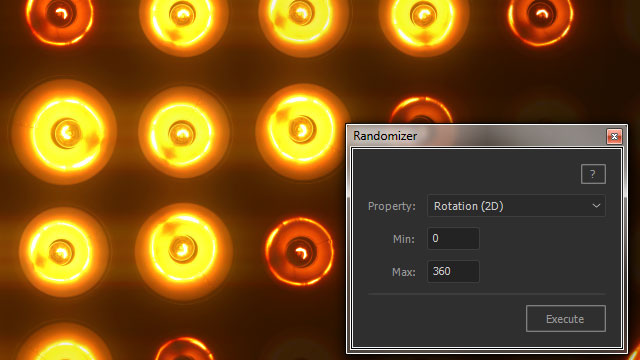Click the Min: label
The height and width of the screenshot is (360, 640).
pos(404,239)
